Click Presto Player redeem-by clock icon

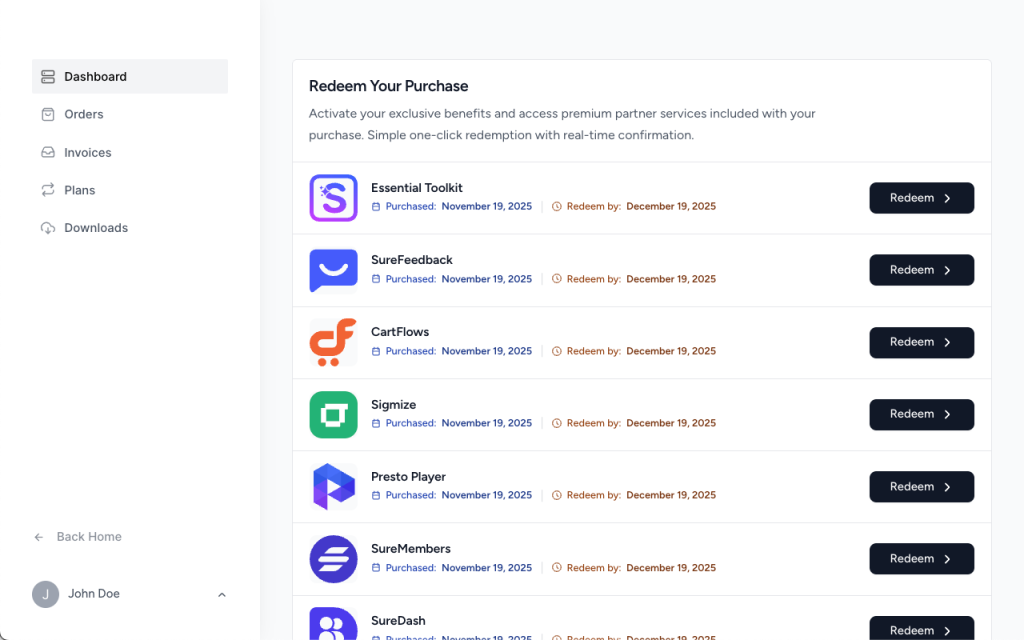[556, 495]
